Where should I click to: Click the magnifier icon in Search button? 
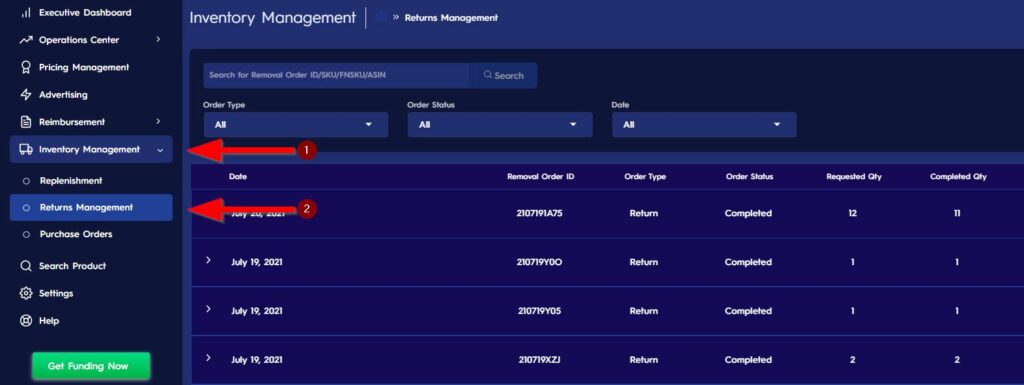point(488,75)
